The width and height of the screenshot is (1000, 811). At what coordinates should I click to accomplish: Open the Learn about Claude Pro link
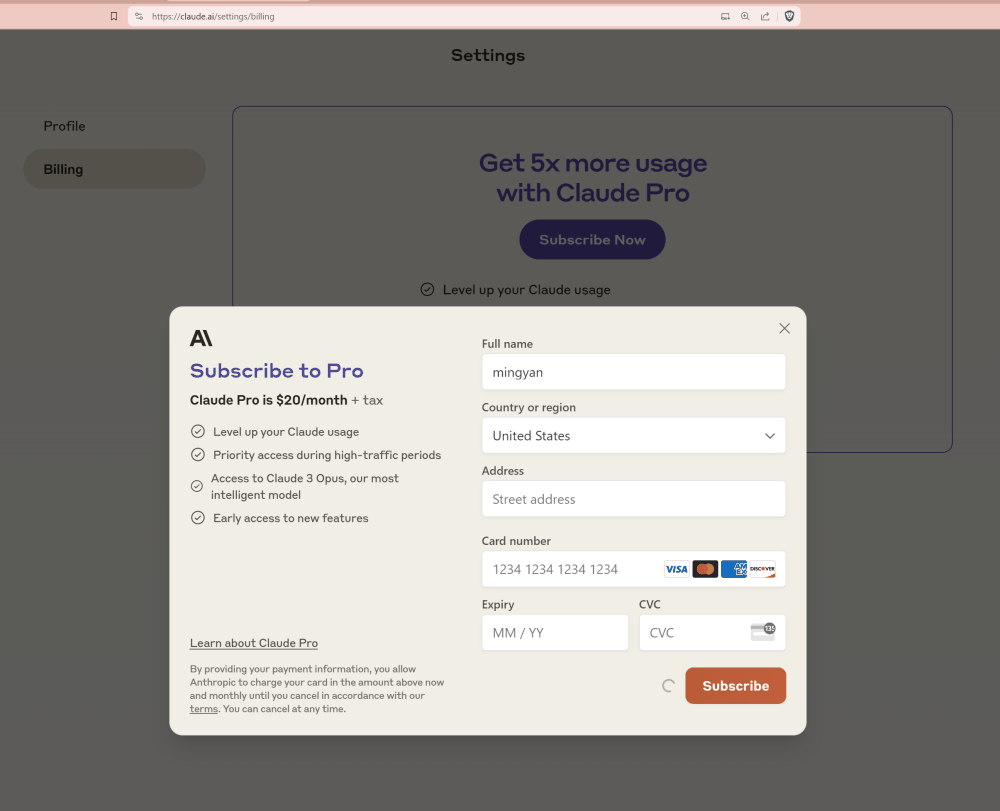coord(254,643)
